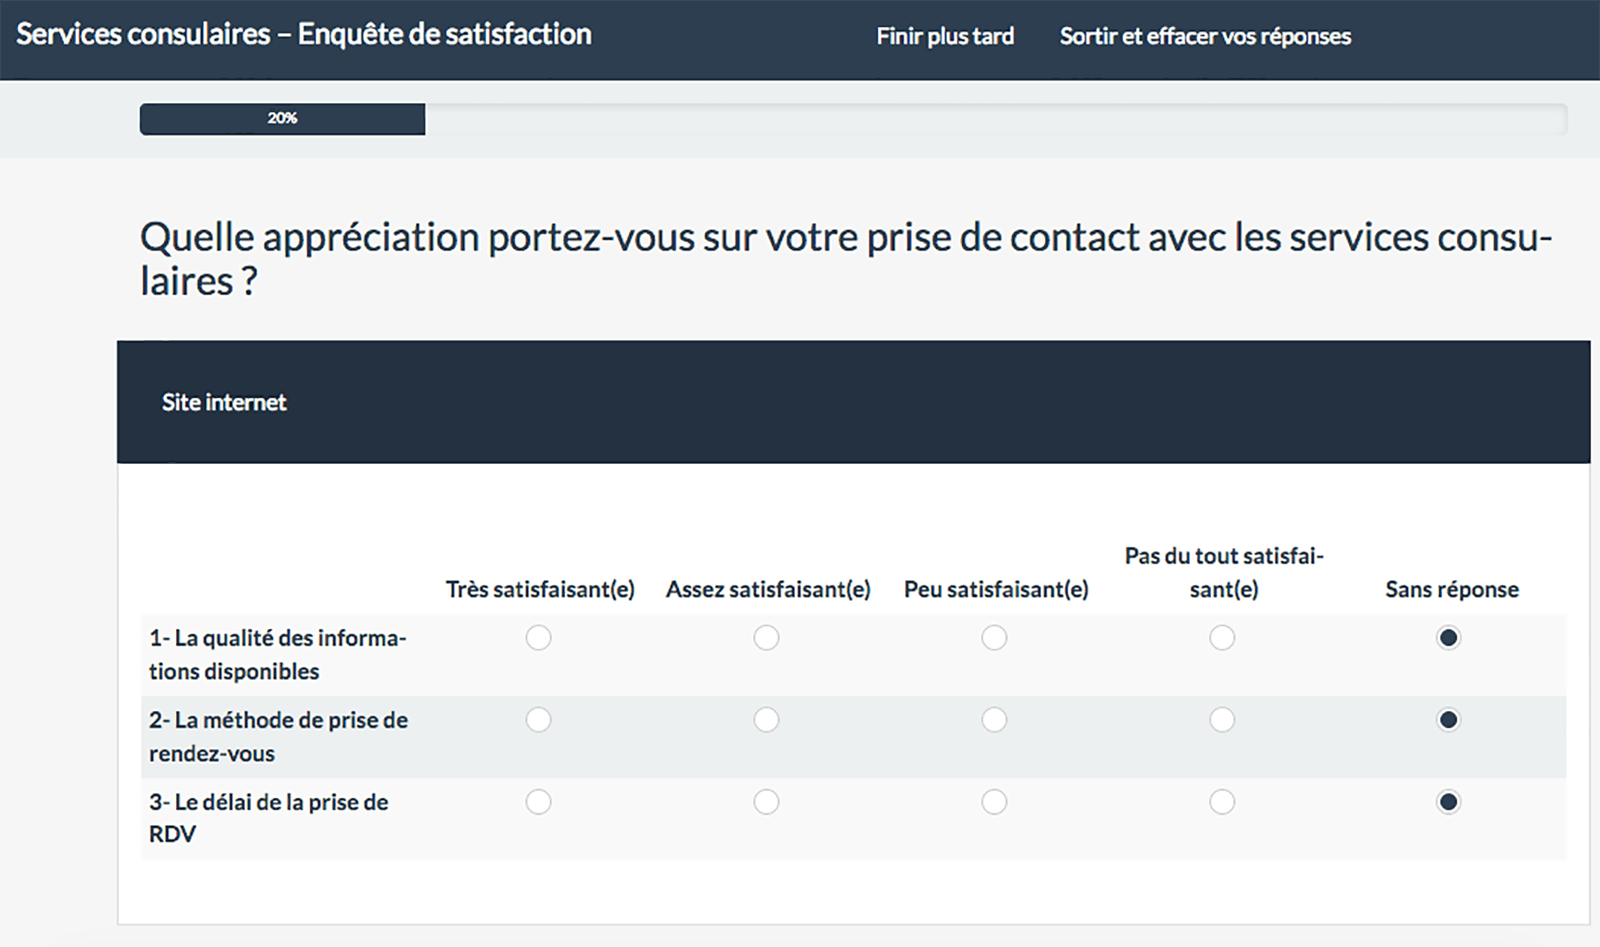
Task: Click Sortir et effacer vos réponses
Action: 1205,36
